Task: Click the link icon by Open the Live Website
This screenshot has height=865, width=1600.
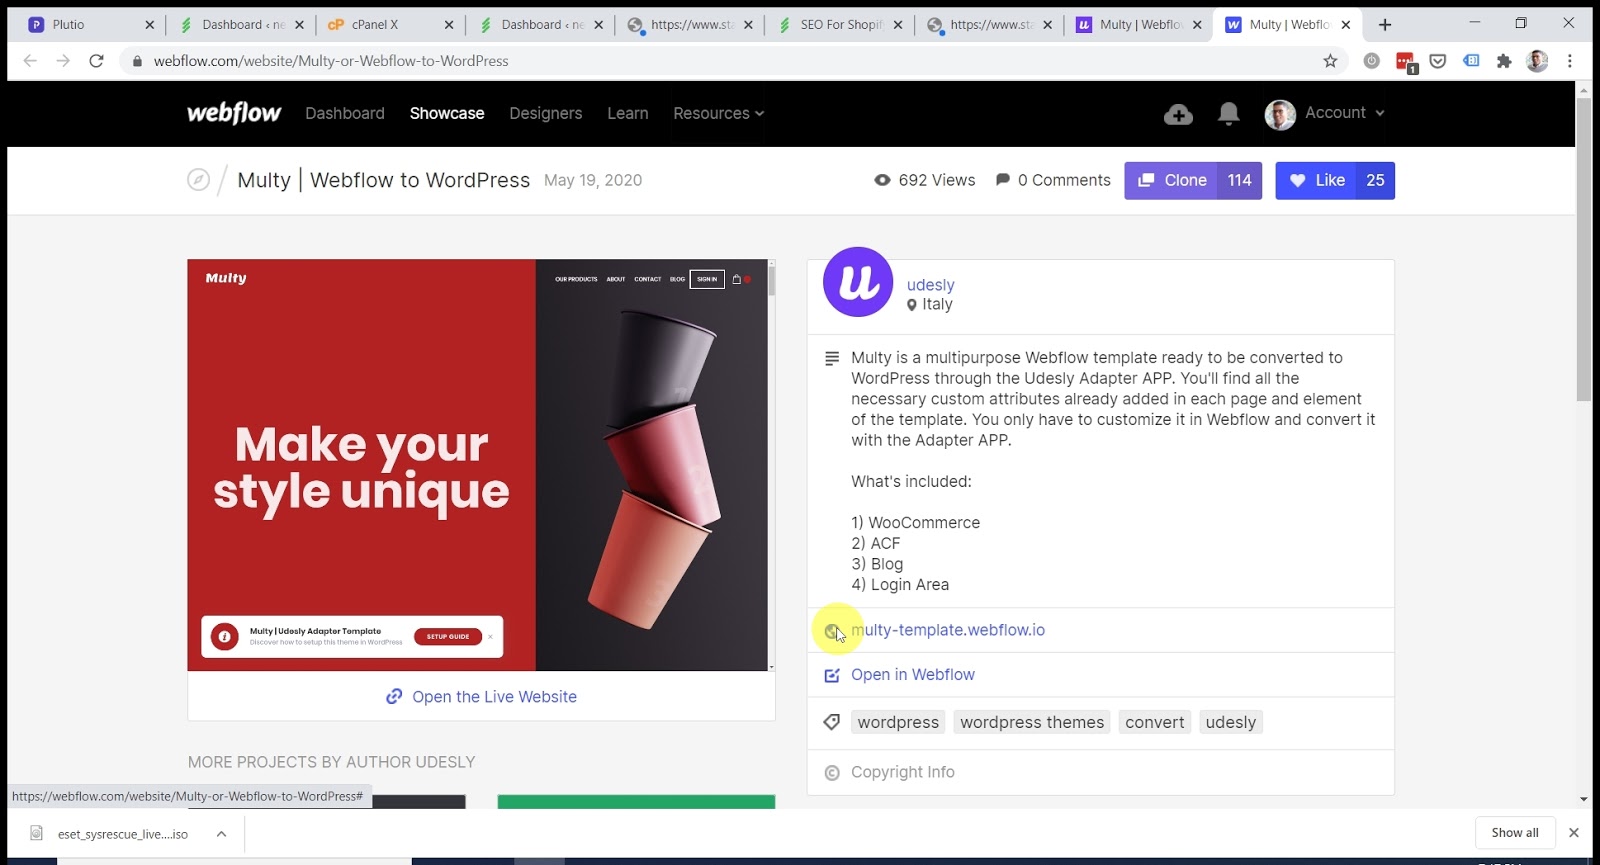Action: tap(394, 697)
